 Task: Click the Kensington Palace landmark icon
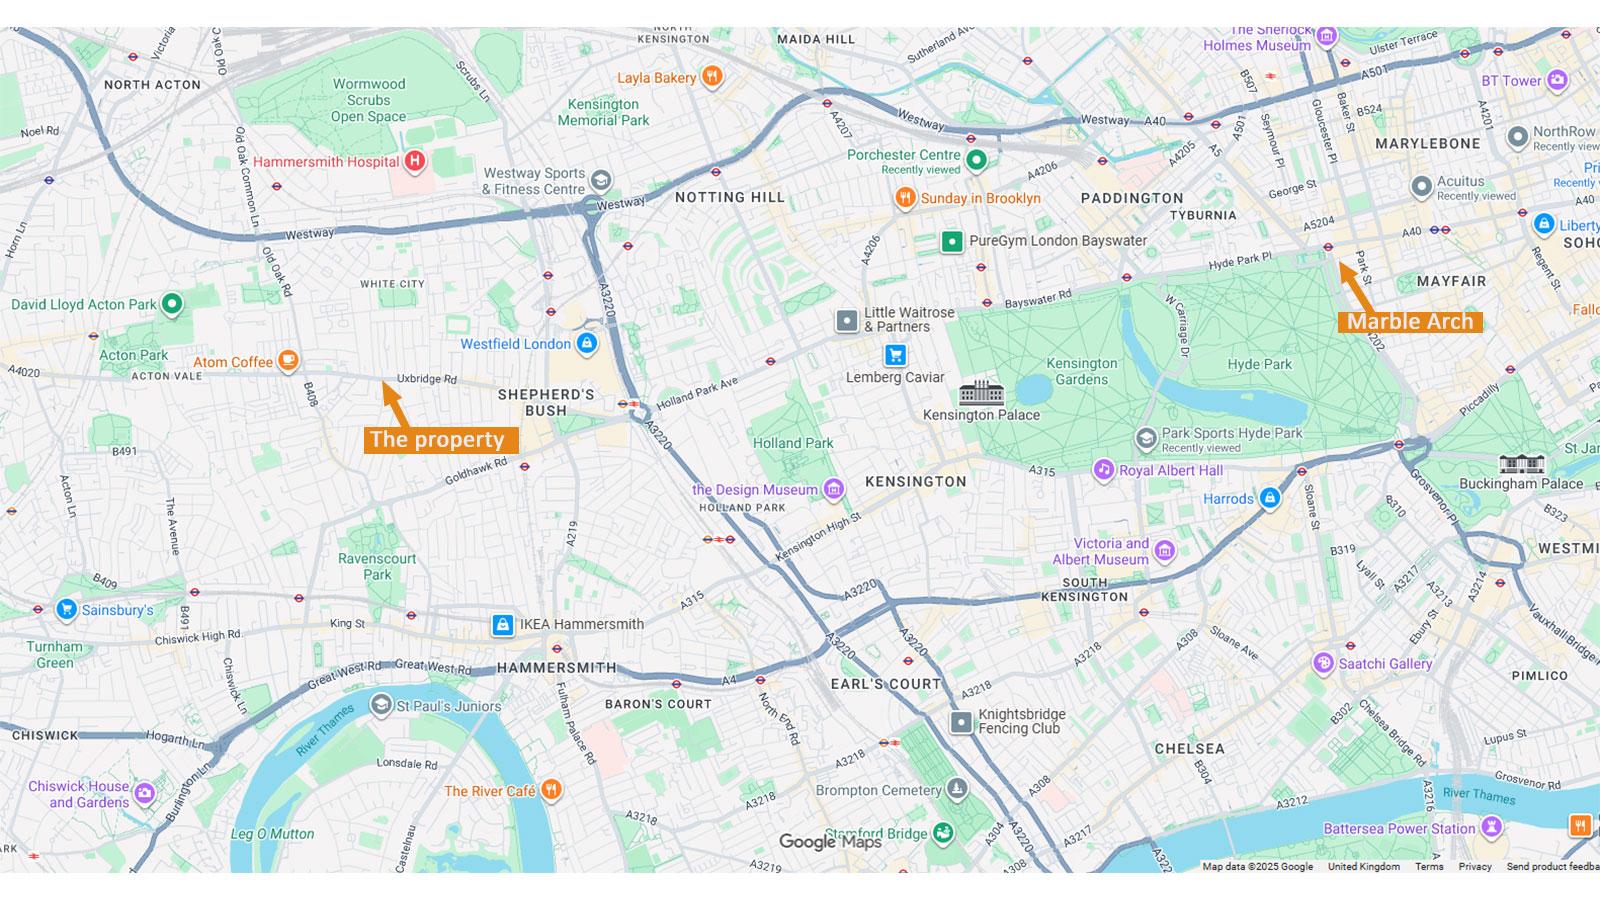coord(981,392)
